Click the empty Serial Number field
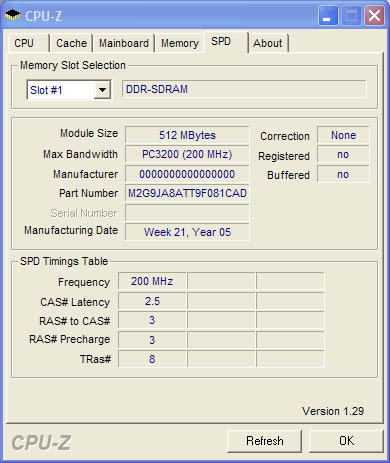The height and width of the screenshot is (463, 390). coord(187,213)
